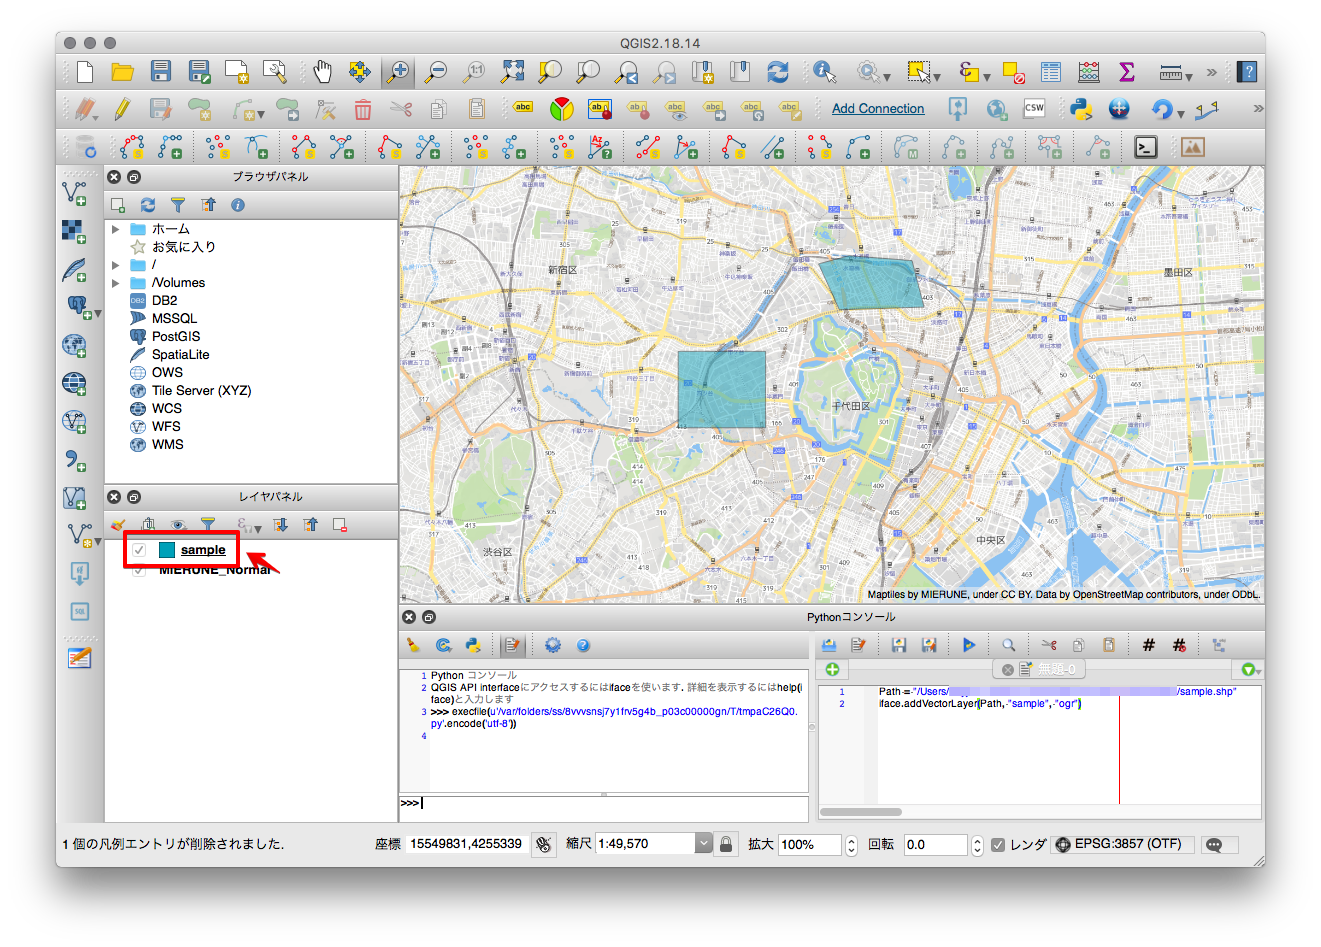Expand the ホーム tree item

tap(116, 229)
